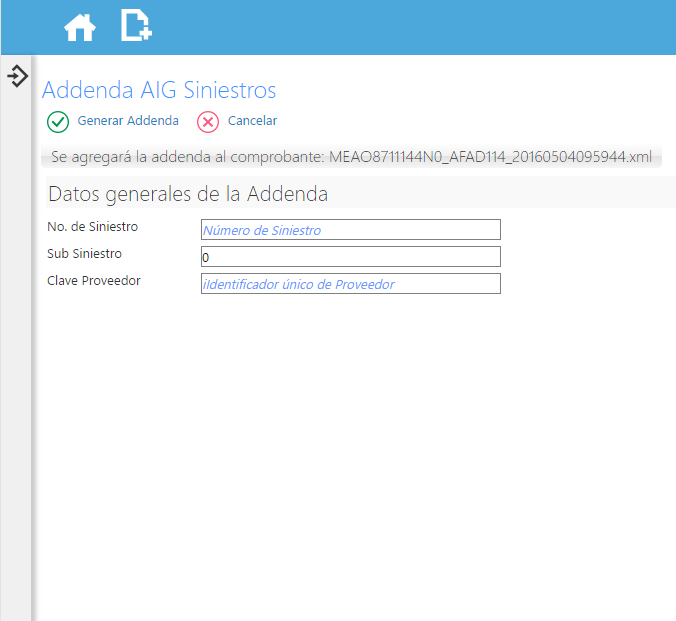Select the comprobante file name message
The width and height of the screenshot is (676, 621).
pos(351,157)
